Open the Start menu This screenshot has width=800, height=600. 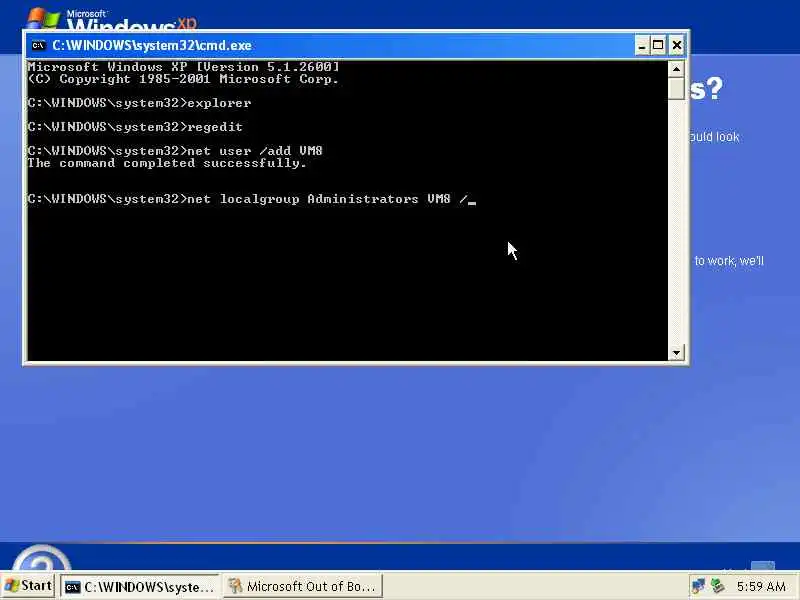[x=28, y=585]
